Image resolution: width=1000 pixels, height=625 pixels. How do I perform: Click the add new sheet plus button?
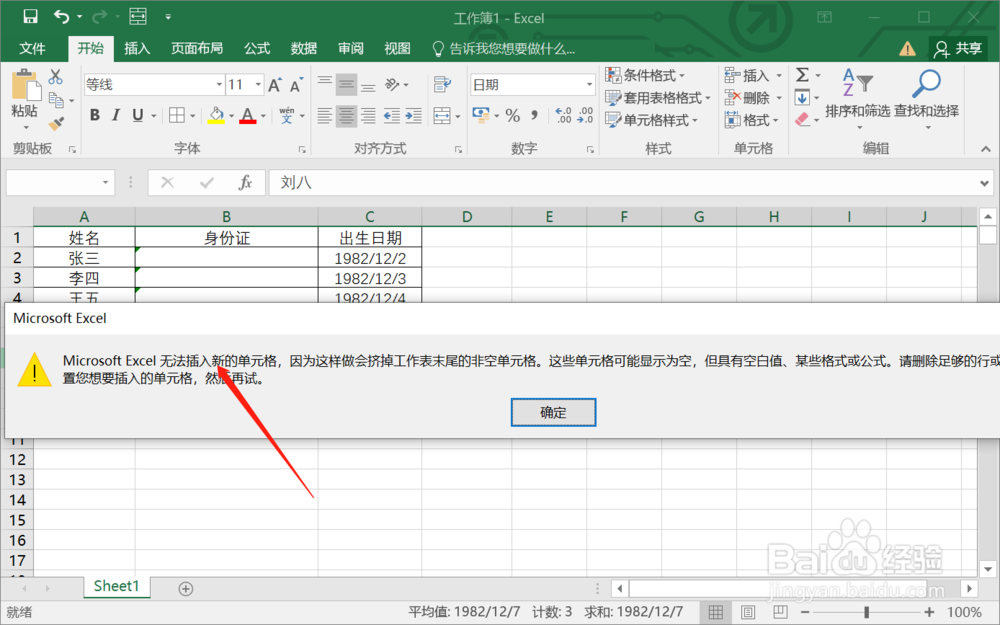pyautogui.click(x=186, y=588)
